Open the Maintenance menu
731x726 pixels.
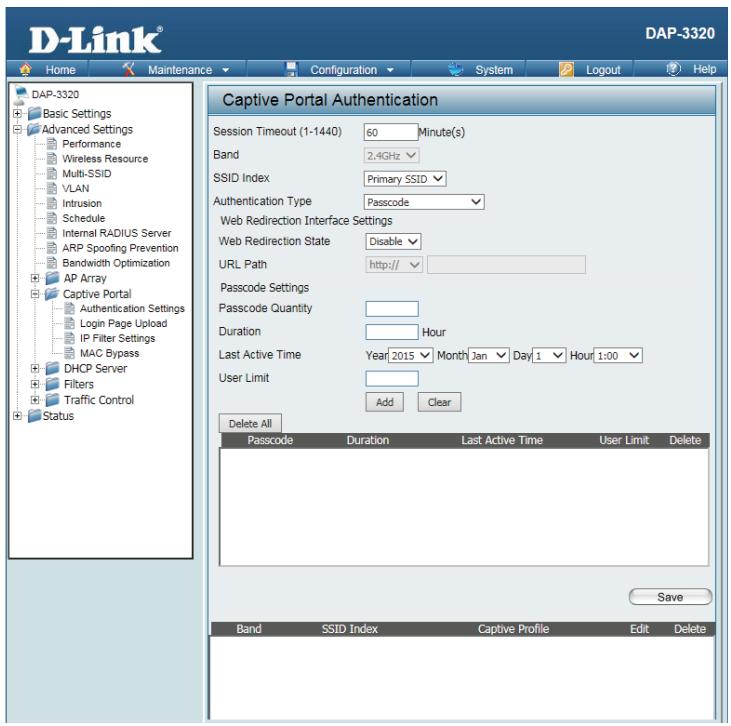[x=180, y=70]
